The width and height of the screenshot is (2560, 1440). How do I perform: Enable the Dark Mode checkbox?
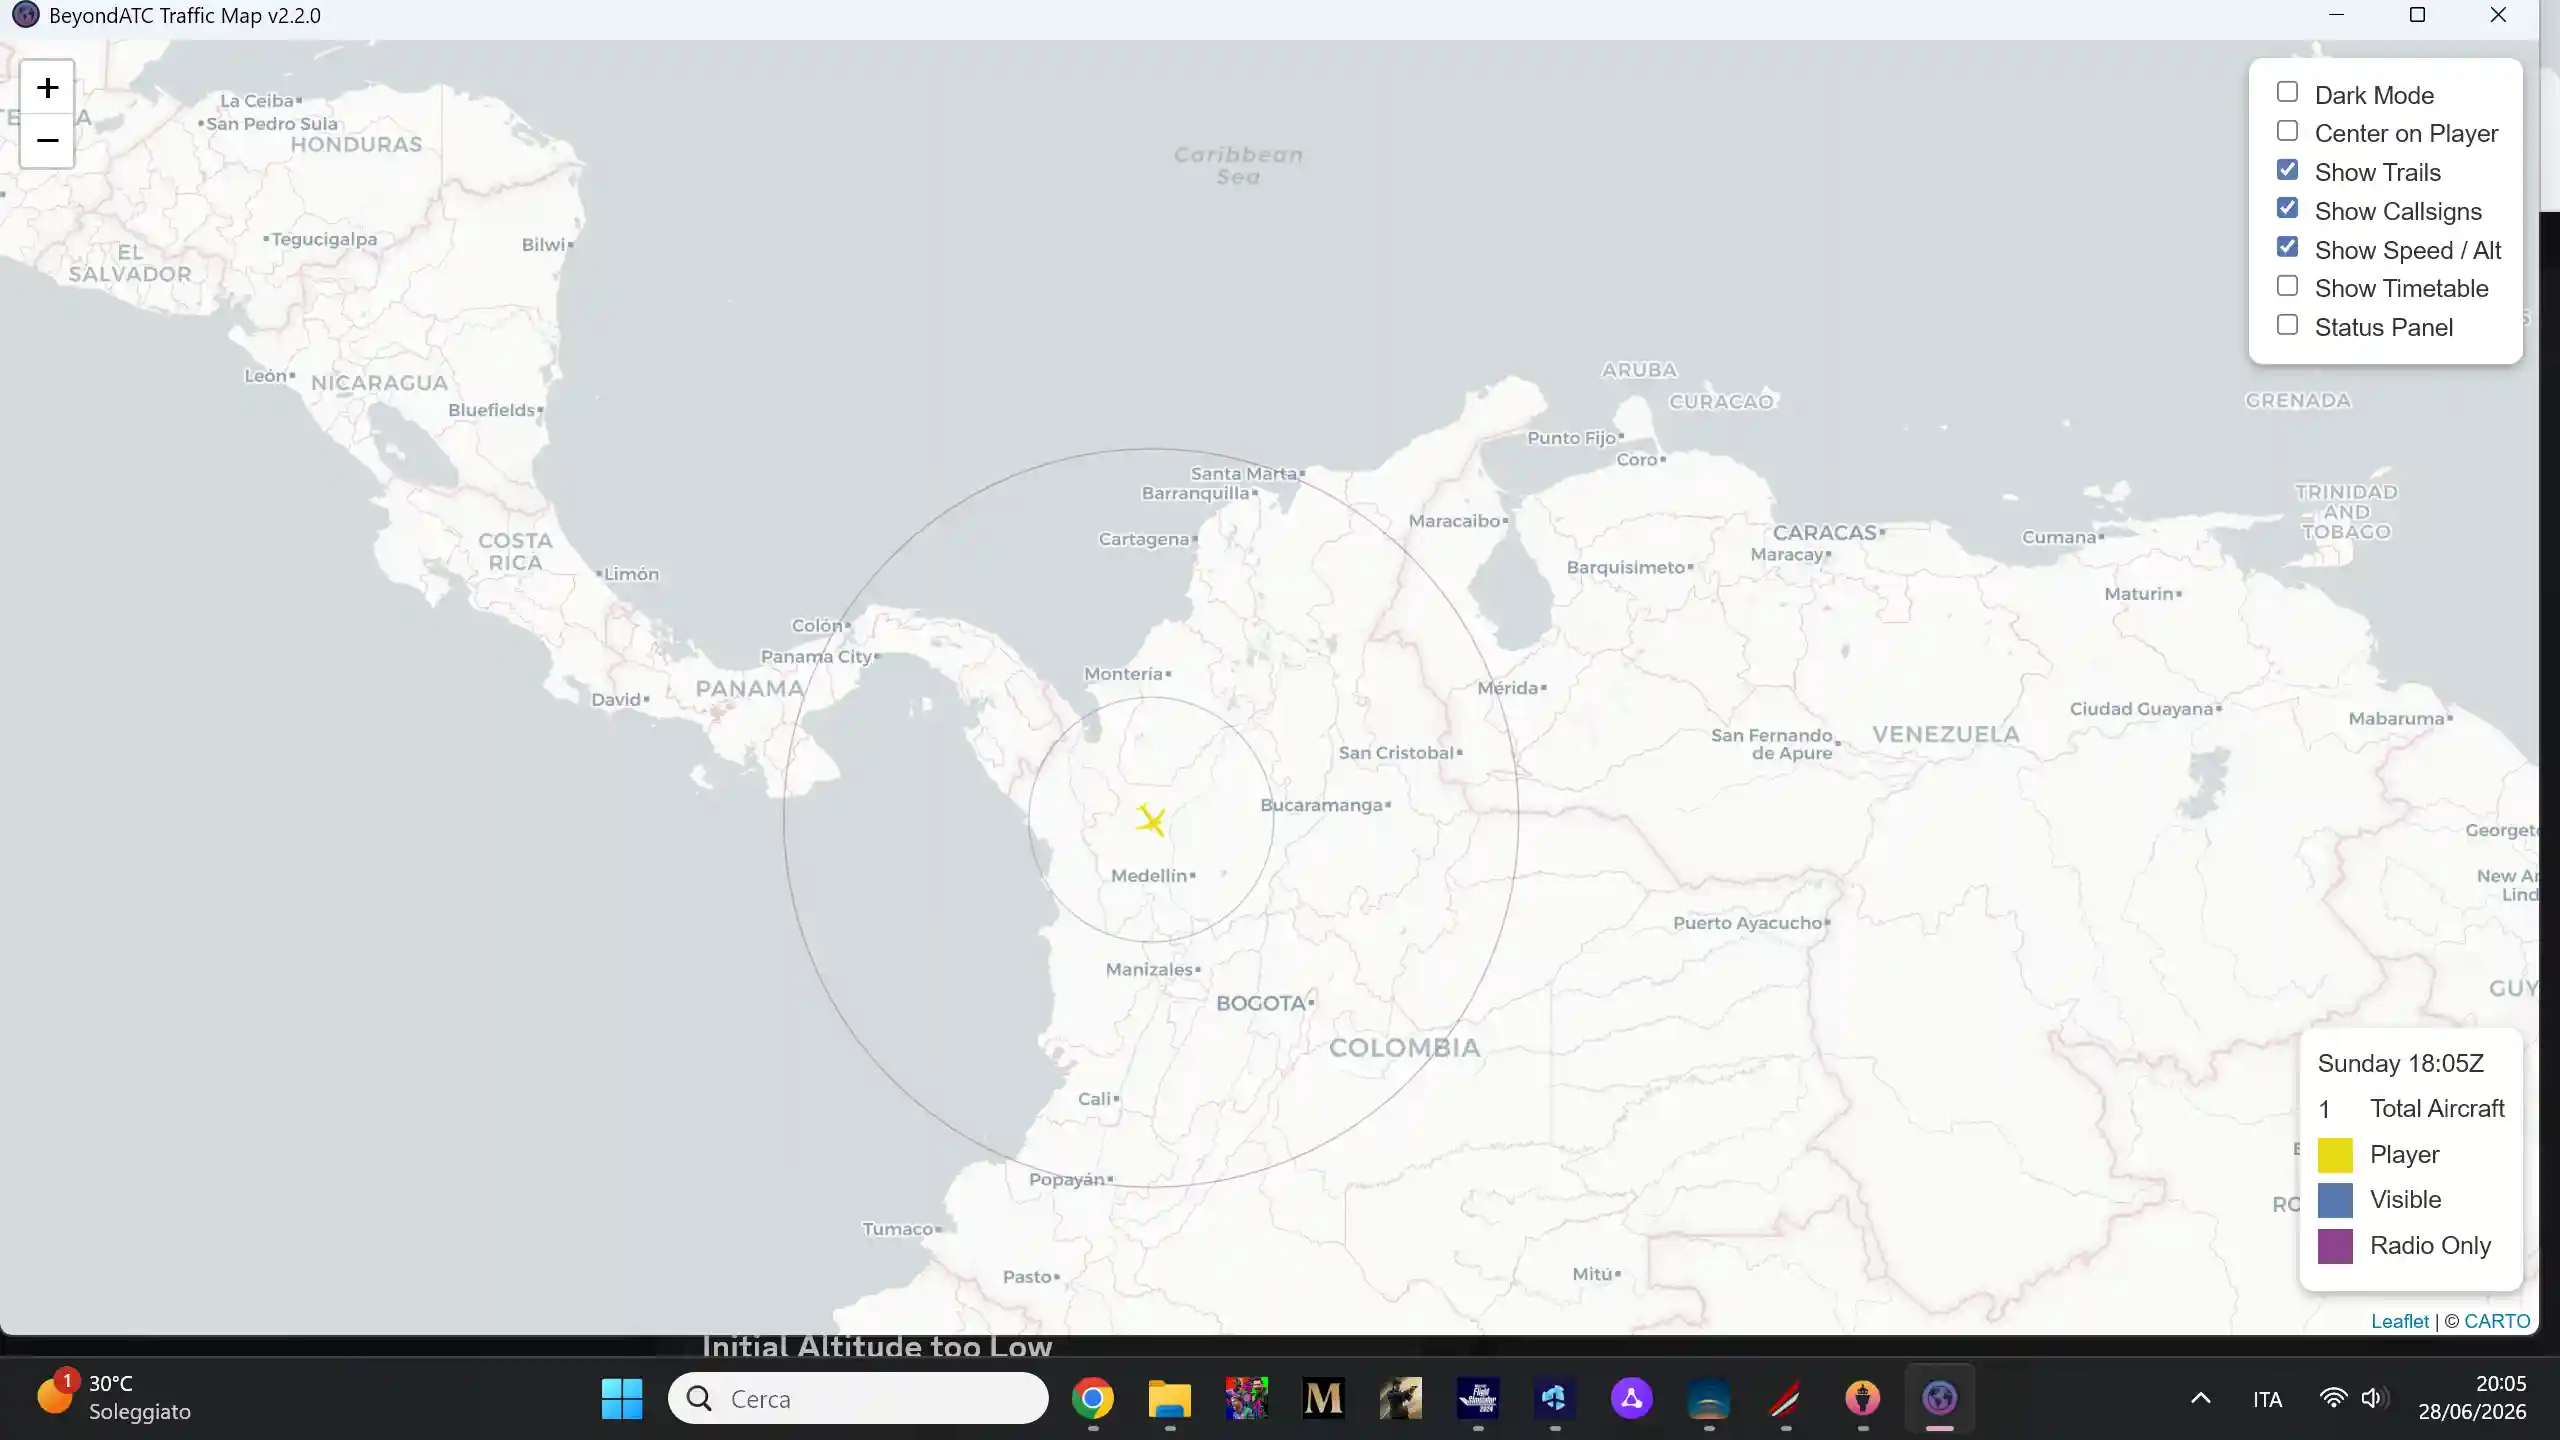point(2287,93)
